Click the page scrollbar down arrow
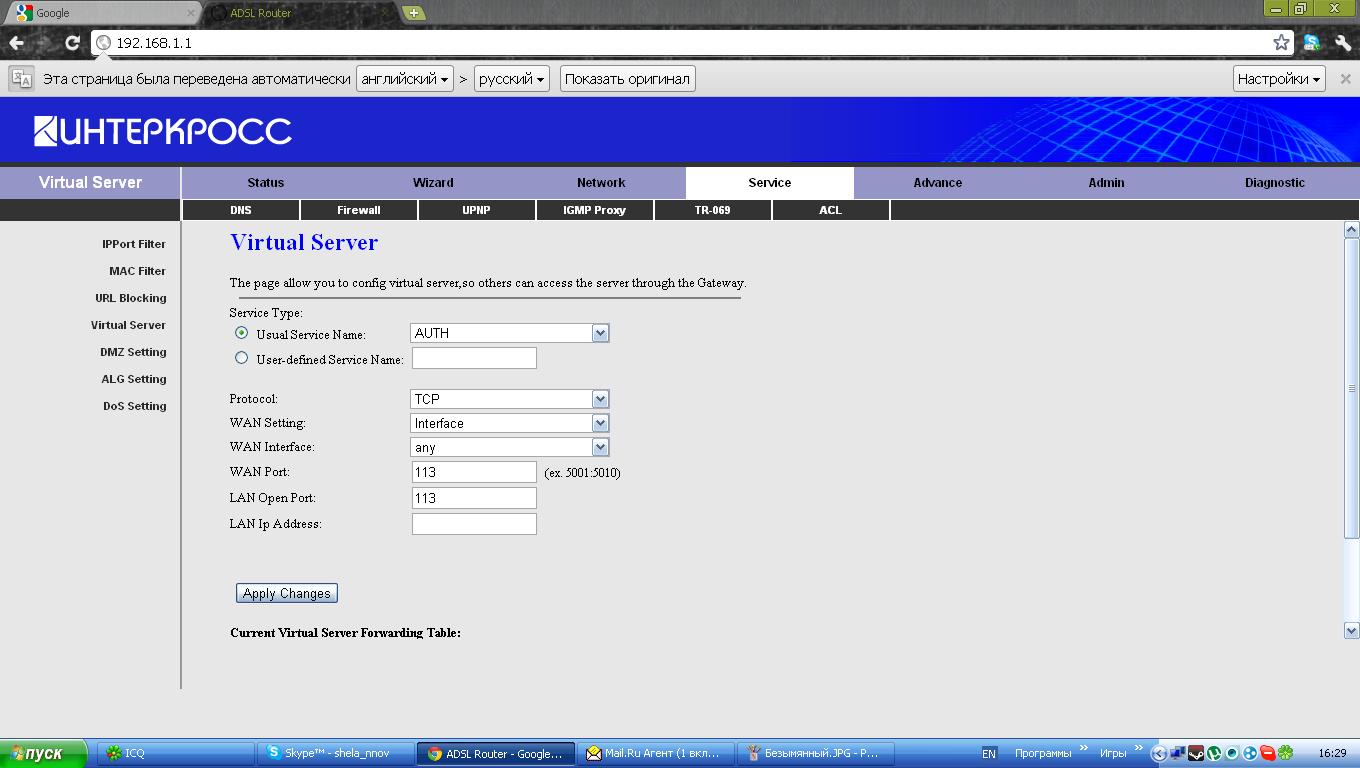 [1351, 631]
